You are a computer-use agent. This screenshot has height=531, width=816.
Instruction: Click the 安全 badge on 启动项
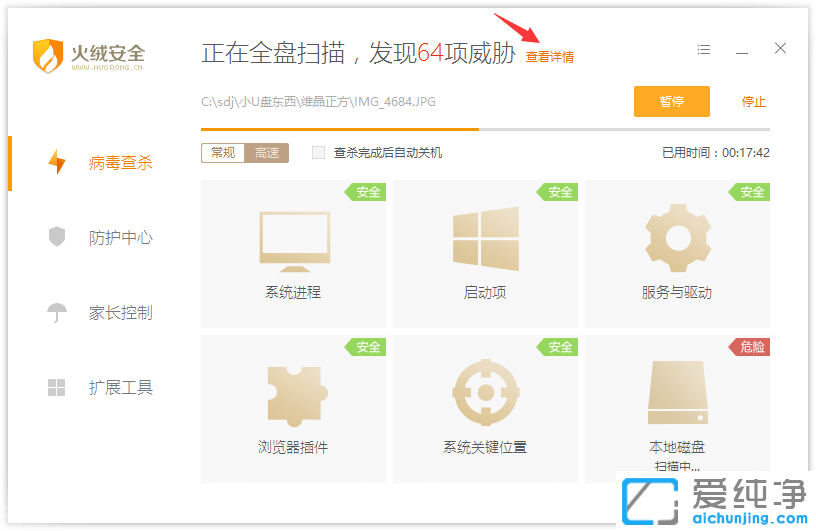click(557, 192)
